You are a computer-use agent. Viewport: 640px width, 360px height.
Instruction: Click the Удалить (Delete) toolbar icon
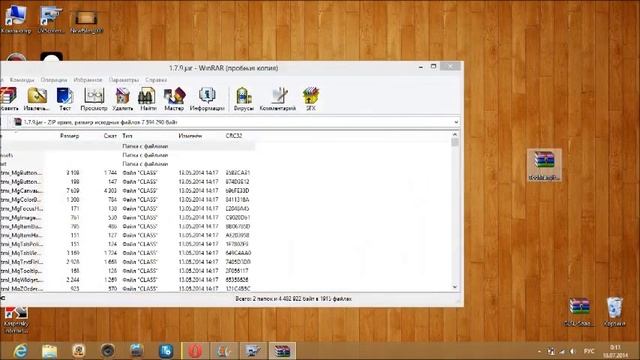[x=122, y=99]
